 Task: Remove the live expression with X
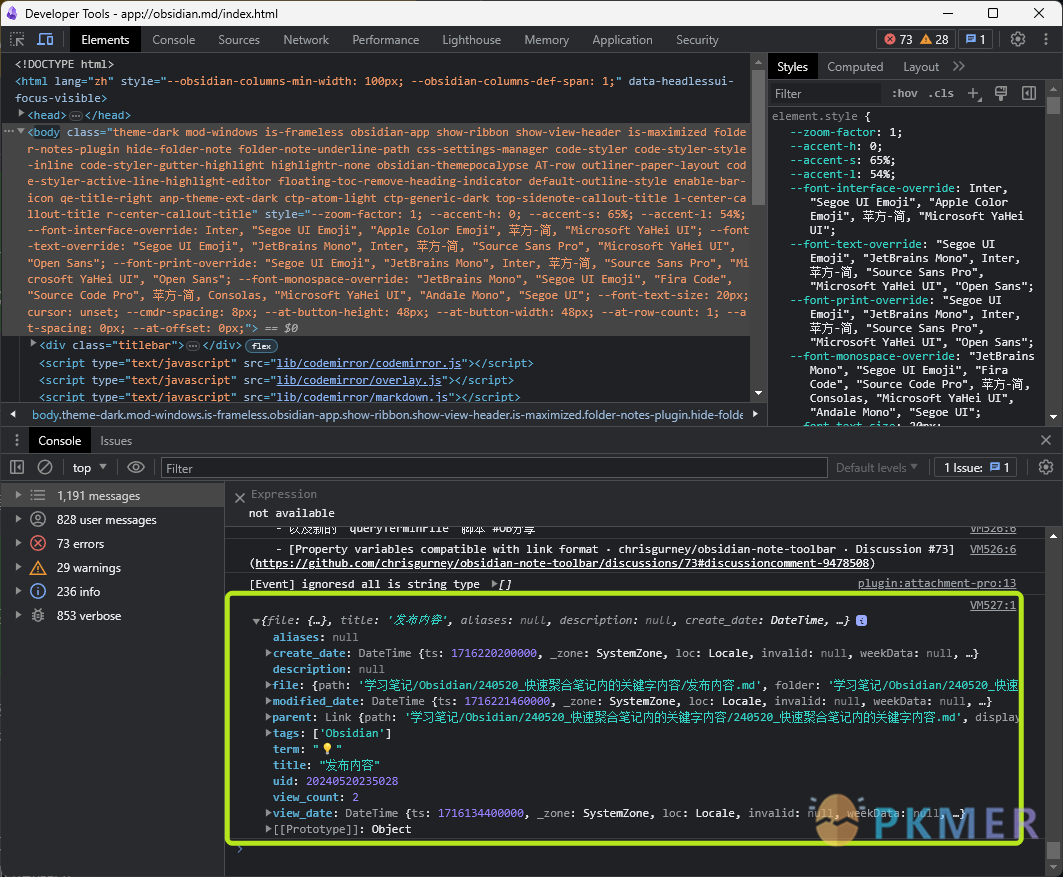click(239, 498)
